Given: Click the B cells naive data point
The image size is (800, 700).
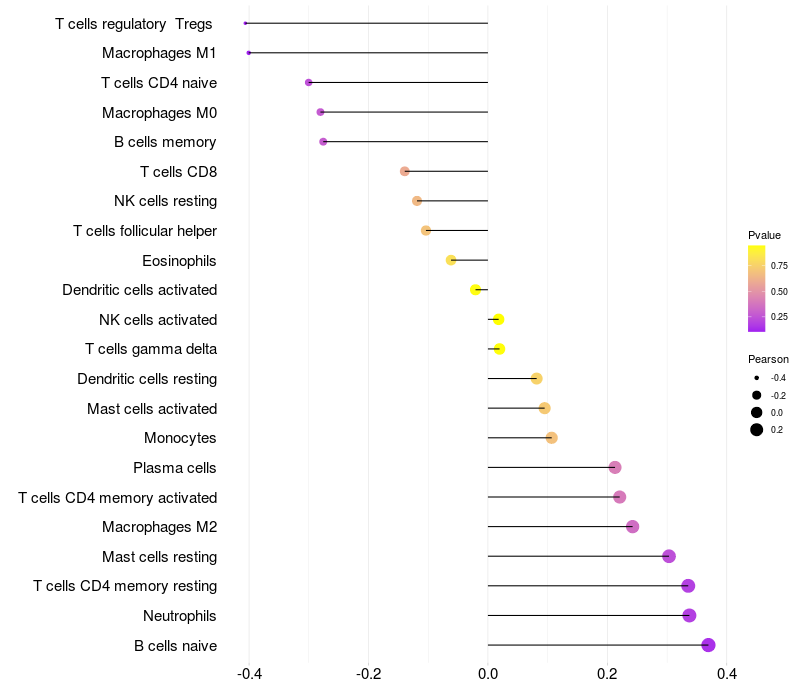Looking at the screenshot, I should tap(708, 645).
